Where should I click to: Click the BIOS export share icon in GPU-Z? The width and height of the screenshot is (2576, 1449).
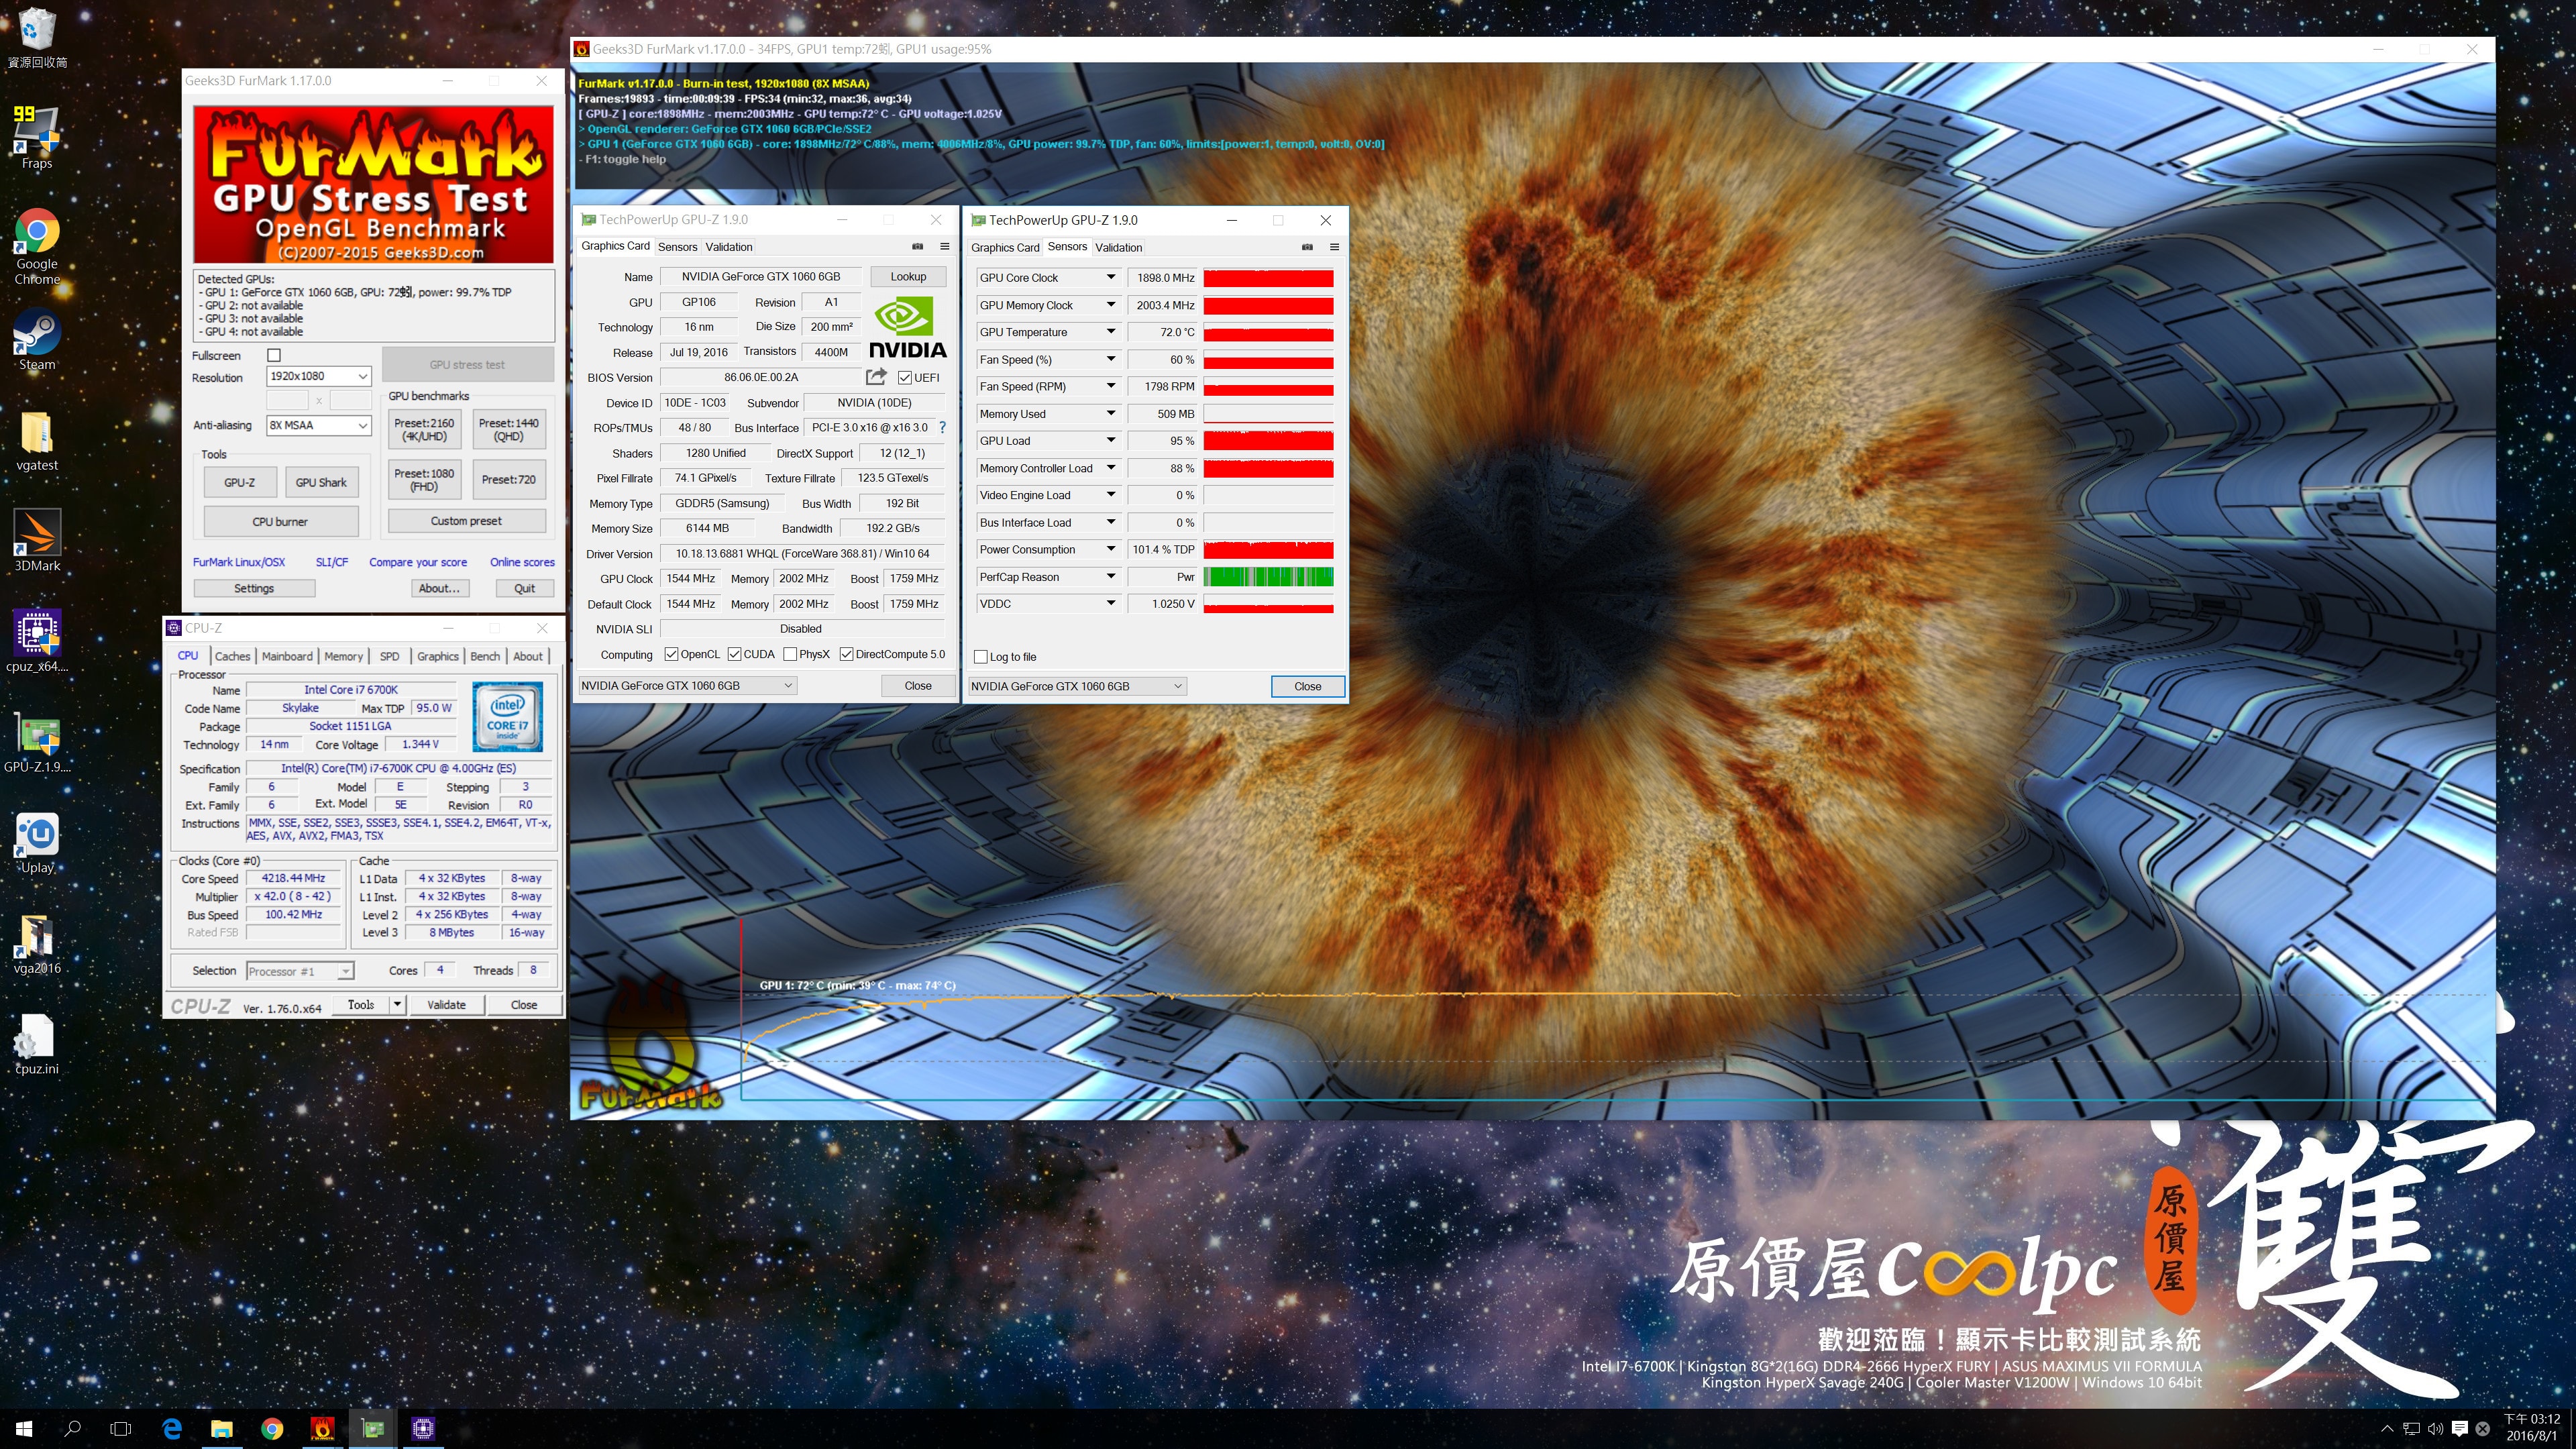(x=876, y=377)
